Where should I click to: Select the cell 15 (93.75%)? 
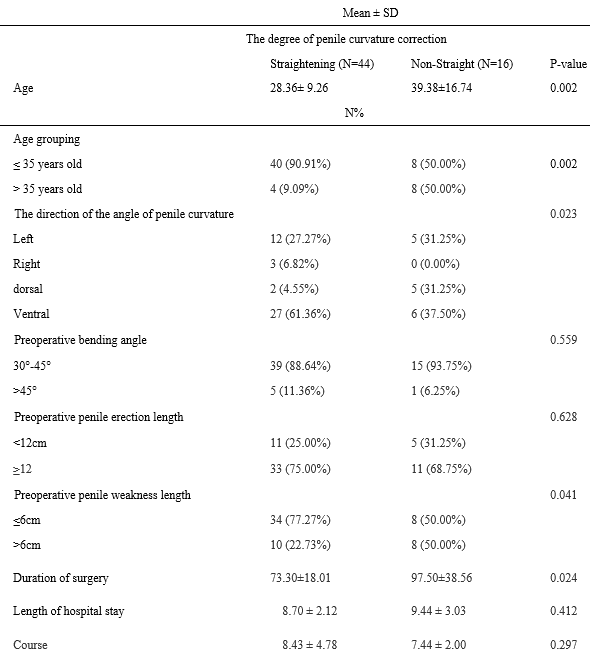pyautogui.click(x=441, y=366)
